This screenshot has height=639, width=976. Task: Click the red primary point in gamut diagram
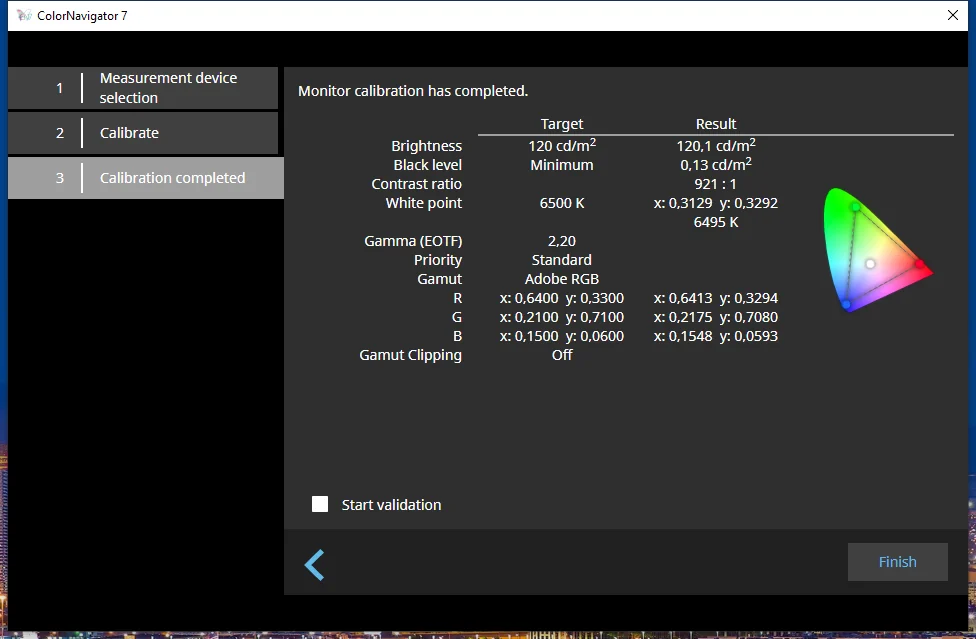pos(921,265)
